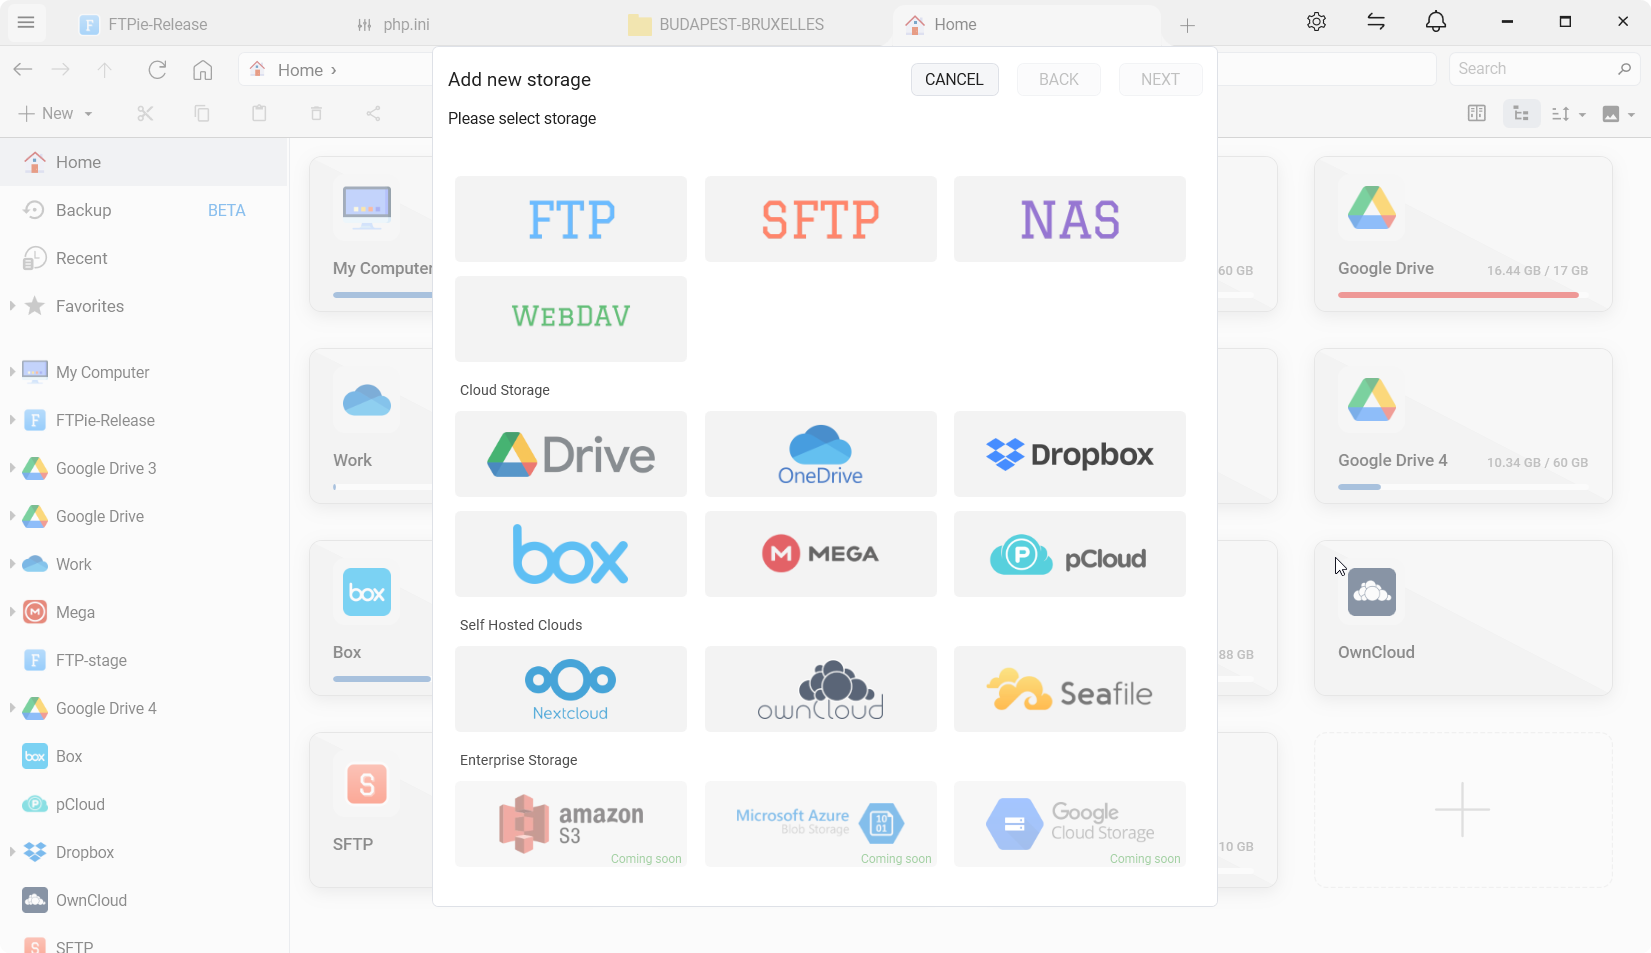This screenshot has height=953, width=1651.
Task: Click the NEXT button in dialog
Action: point(1160,80)
